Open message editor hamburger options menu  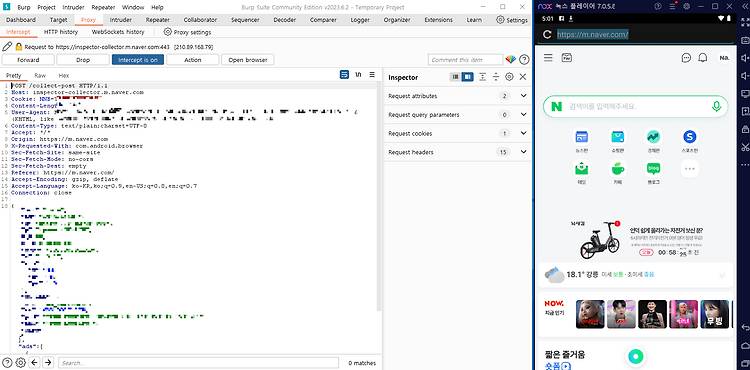coord(372,75)
